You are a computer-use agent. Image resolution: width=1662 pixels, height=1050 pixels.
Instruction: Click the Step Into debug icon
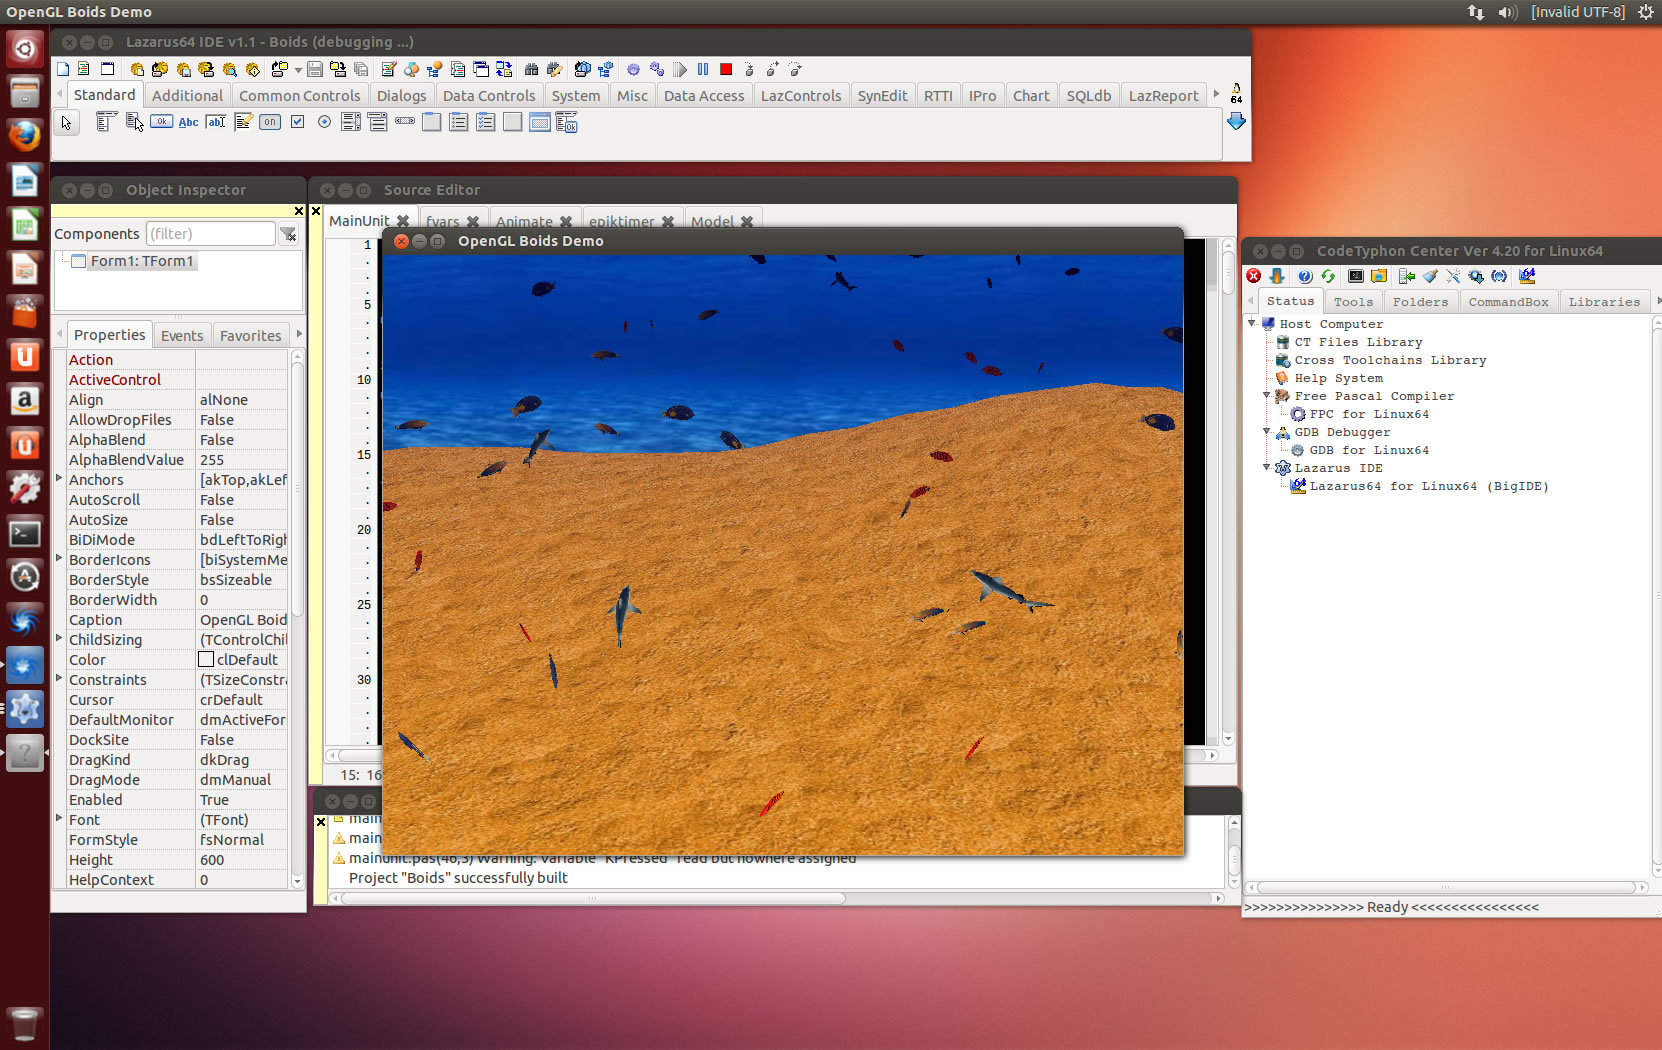tap(749, 69)
